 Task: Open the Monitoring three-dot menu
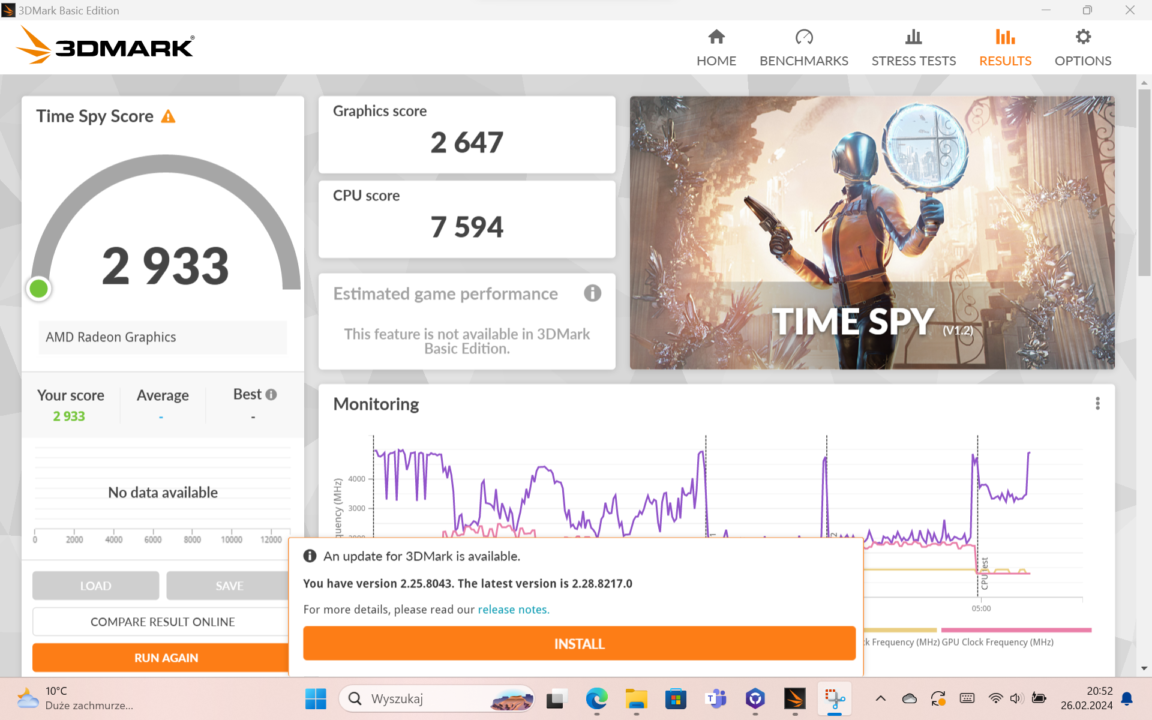pyautogui.click(x=1097, y=403)
